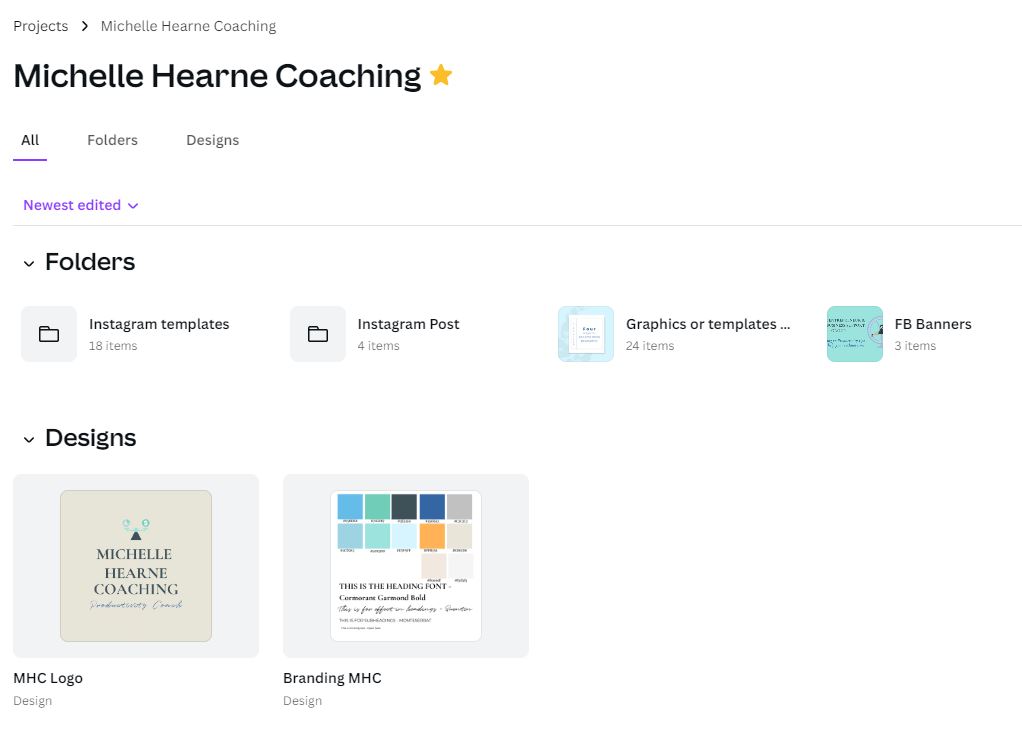The width and height of the screenshot is (1022, 735).
Task: Open FB Banners folder name
Action: click(x=933, y=324)
